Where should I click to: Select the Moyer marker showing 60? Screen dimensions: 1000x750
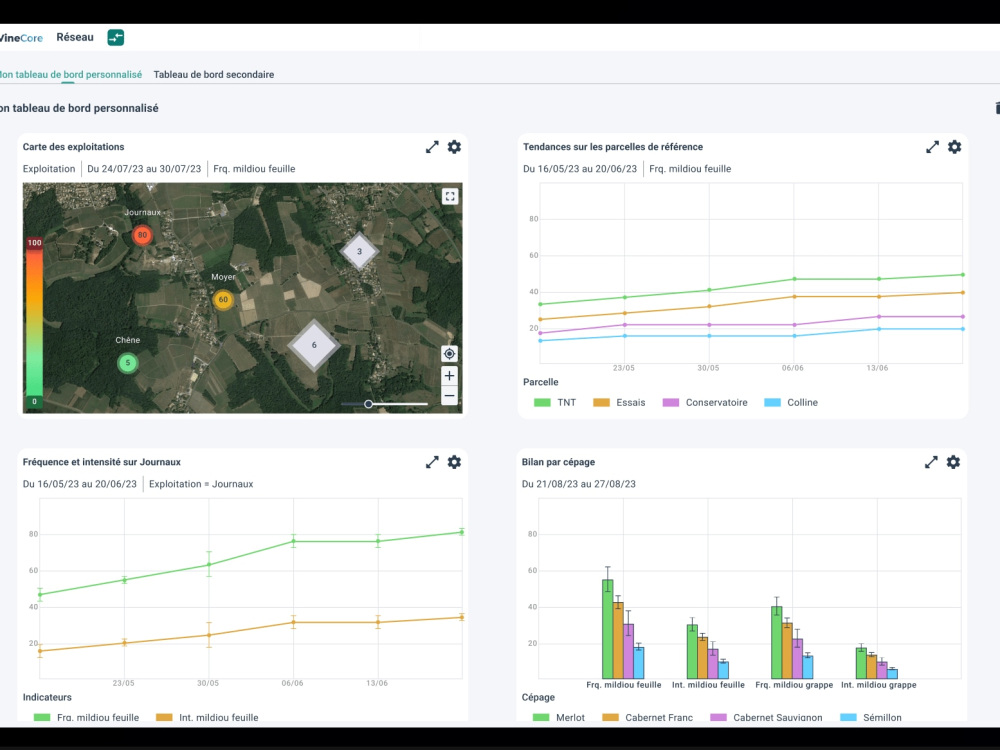223,300
